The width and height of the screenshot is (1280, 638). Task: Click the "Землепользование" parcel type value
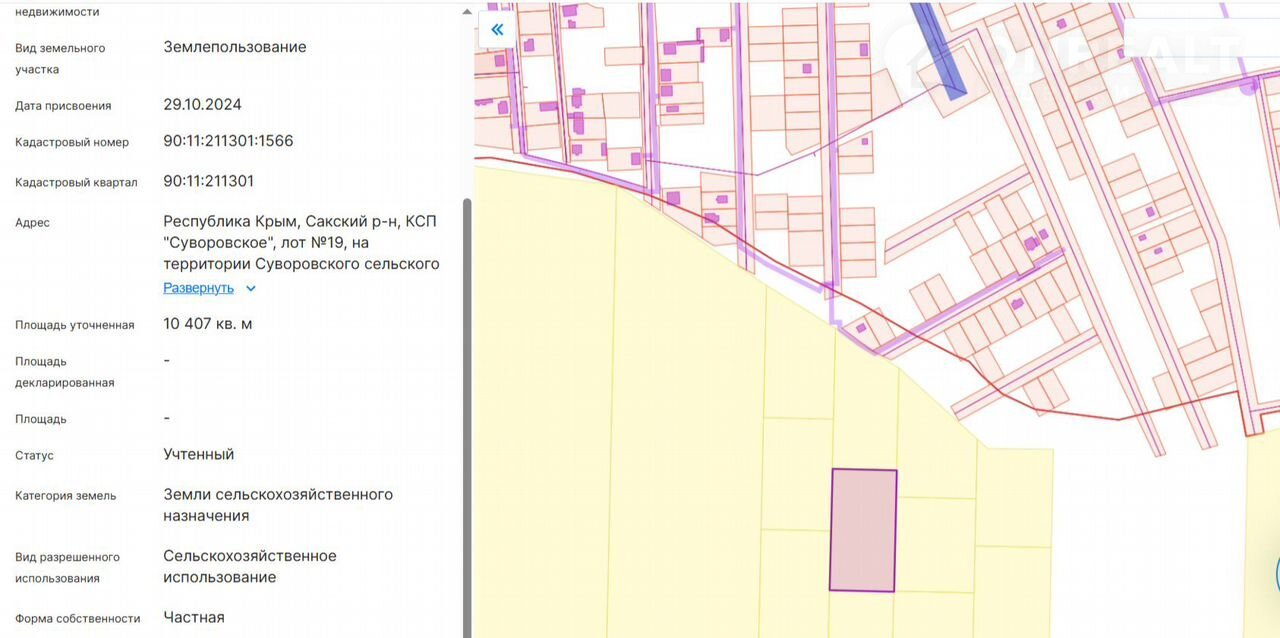point(235,47)
